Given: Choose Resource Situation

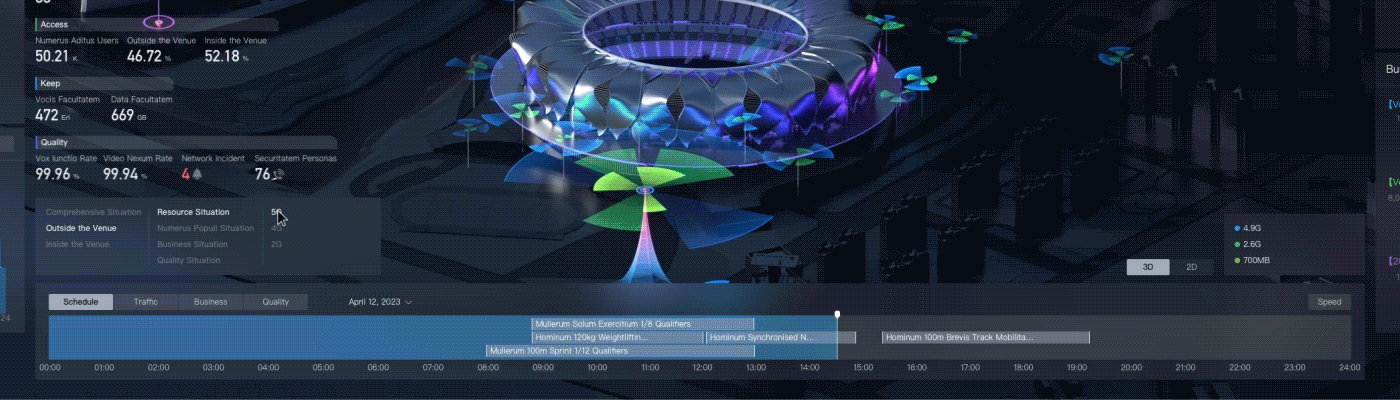Looking at the screenshot, I should click(193, 212).
